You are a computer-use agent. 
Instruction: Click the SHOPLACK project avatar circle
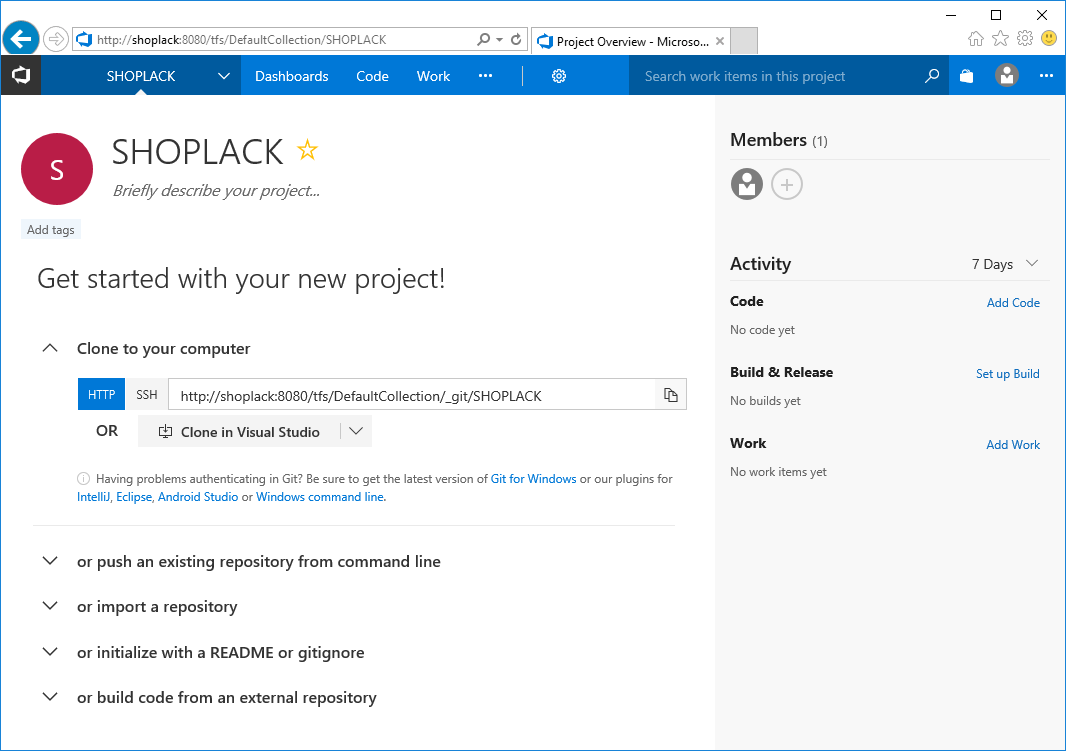click(57, 169)
